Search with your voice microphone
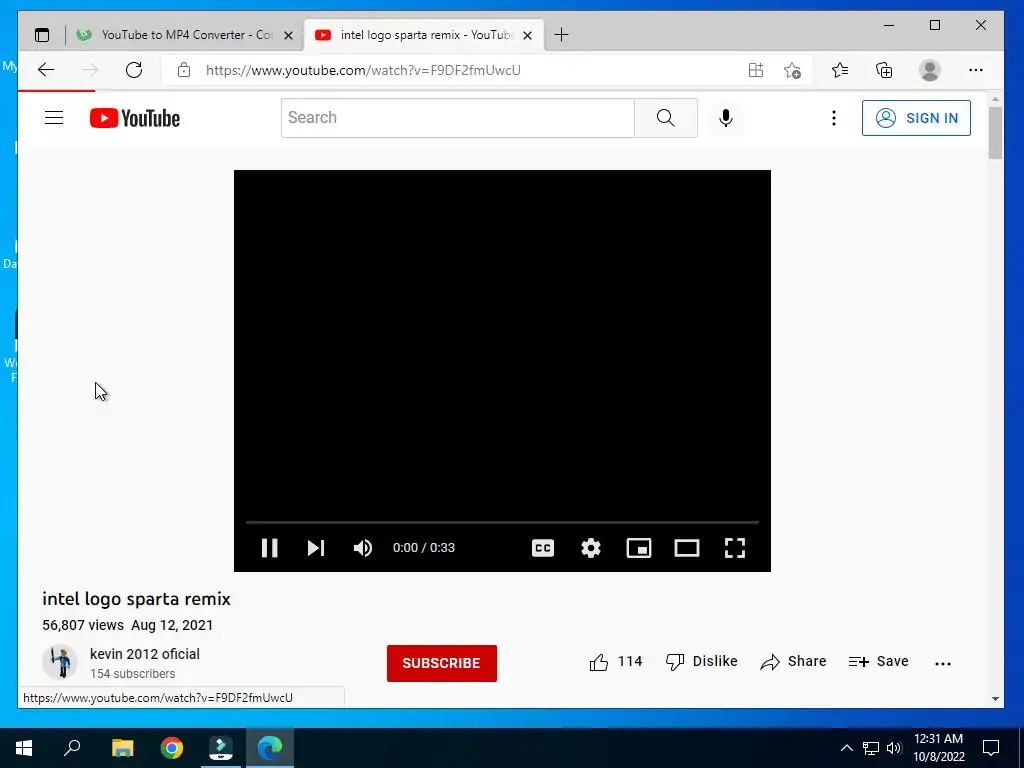 pyautogui.click(x=726, y=118)
